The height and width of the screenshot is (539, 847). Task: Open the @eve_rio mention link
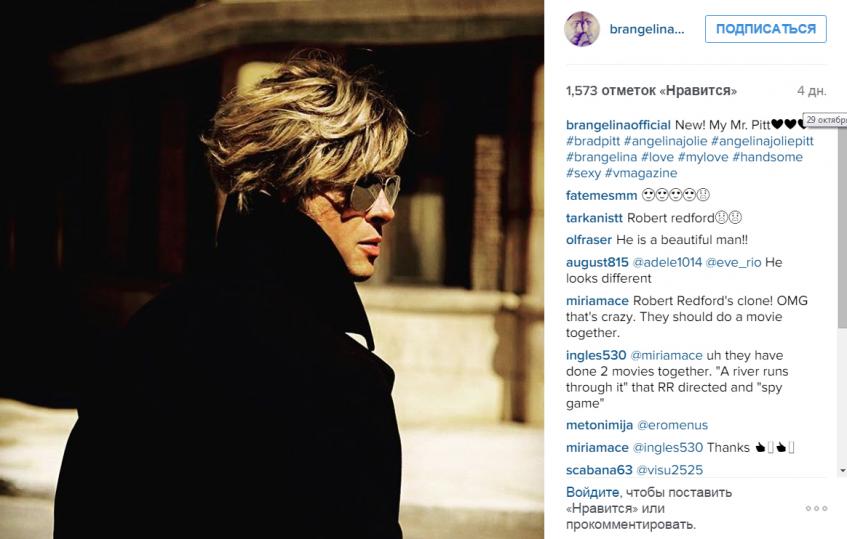[x=733, y=262]
